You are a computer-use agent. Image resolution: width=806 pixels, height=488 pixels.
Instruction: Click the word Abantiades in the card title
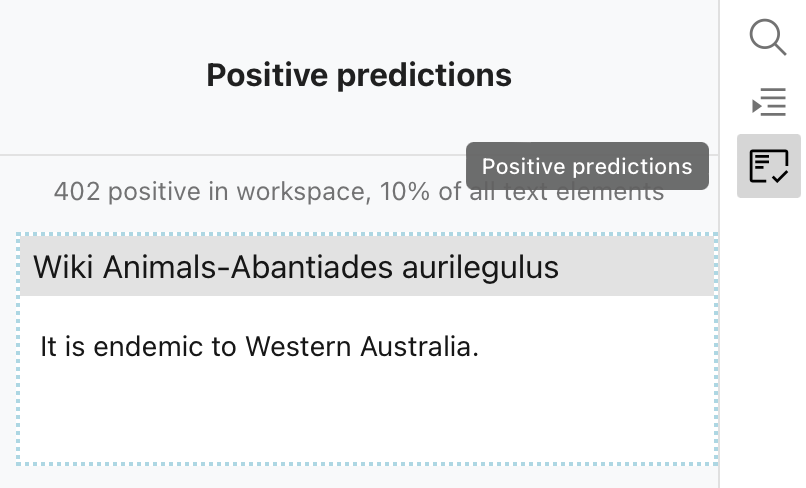tap(312, 267)
